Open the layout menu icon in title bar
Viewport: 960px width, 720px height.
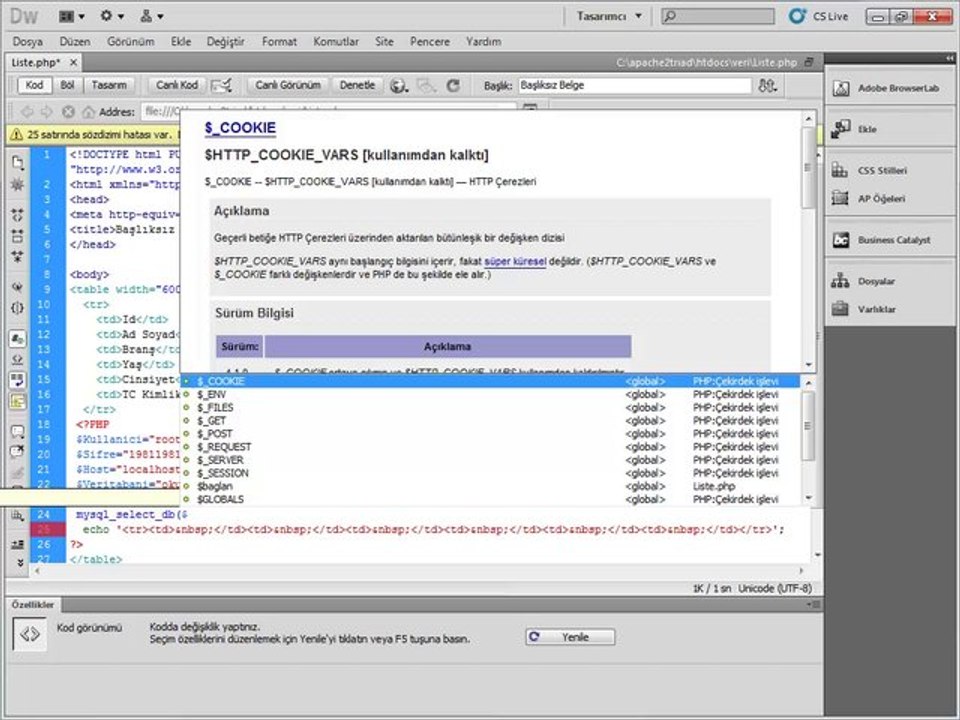[x=72, y=17]
